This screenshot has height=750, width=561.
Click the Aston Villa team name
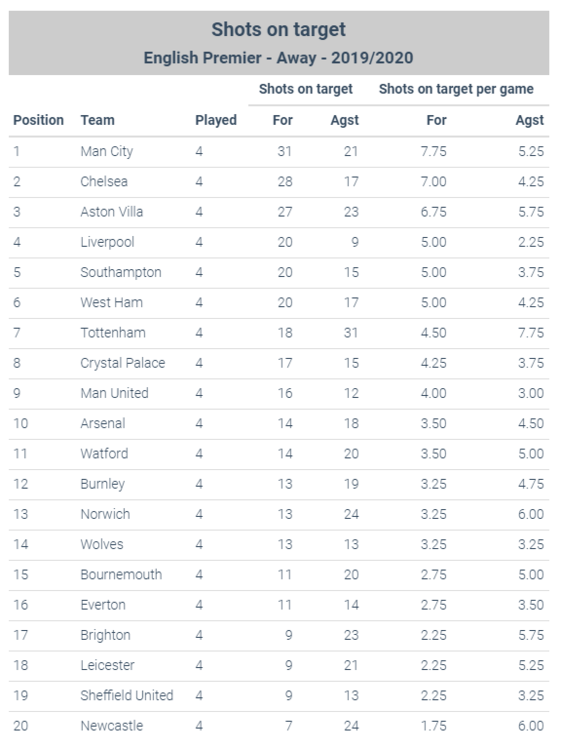(x=111, y=212)
